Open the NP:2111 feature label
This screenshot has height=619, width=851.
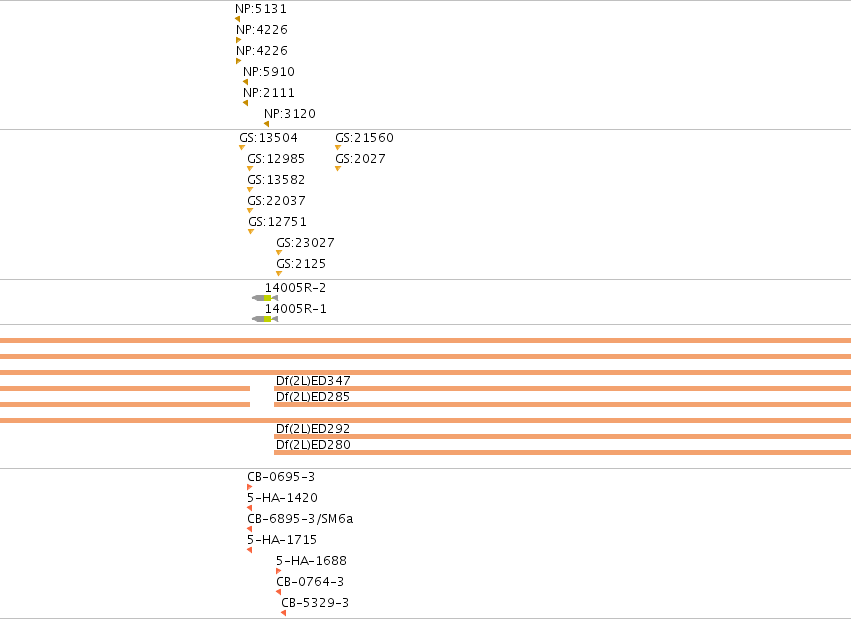point(269,93)
